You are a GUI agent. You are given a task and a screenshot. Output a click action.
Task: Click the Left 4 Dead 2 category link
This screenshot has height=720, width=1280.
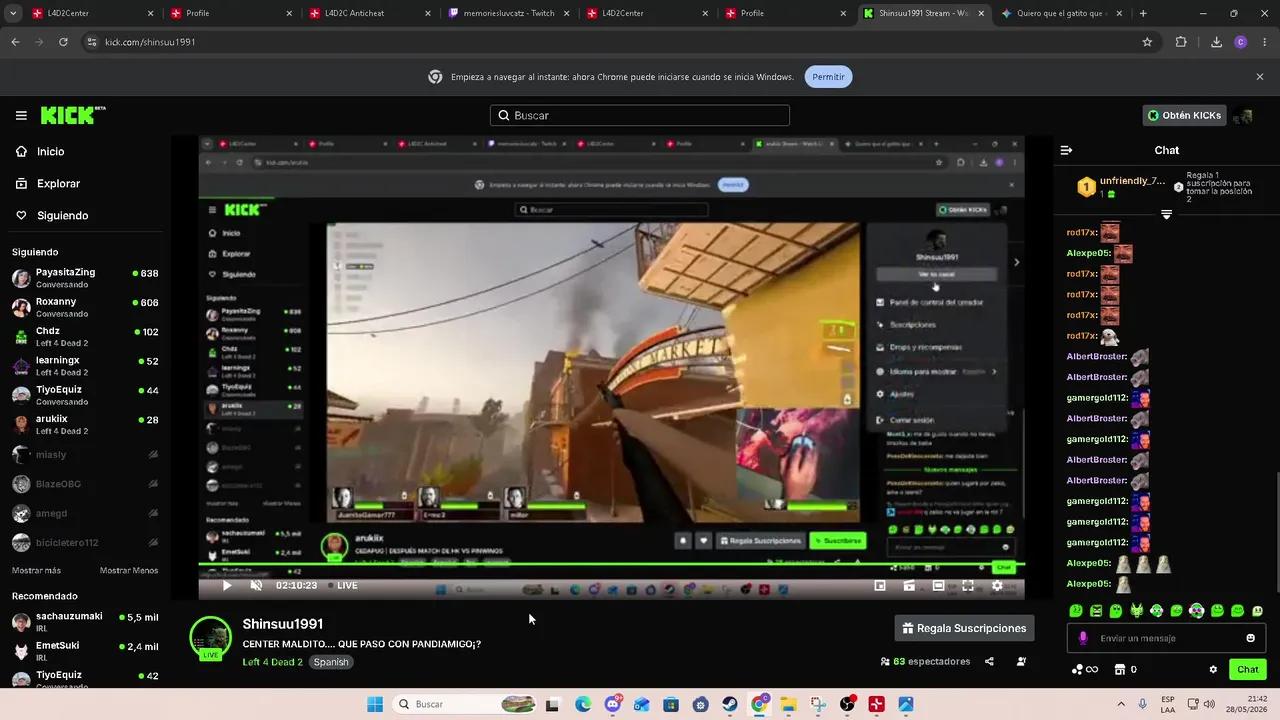272,662
